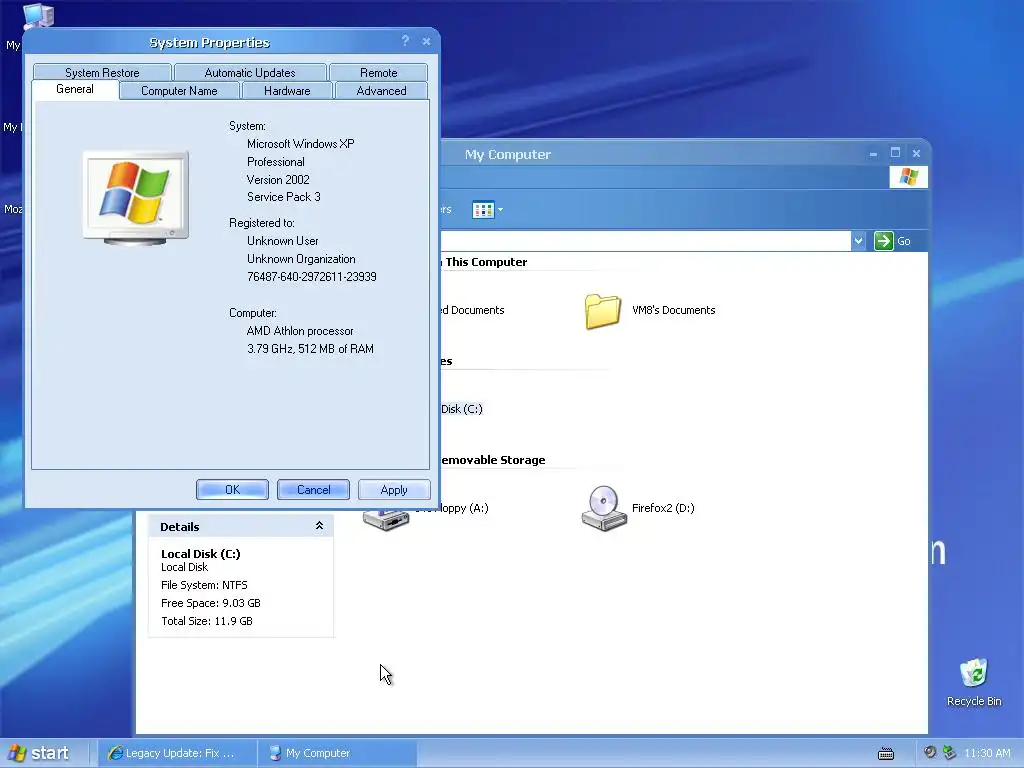1024x768 pixels.
Task: Switch to Legacy Update taskbar button
Action: [176, 753]
